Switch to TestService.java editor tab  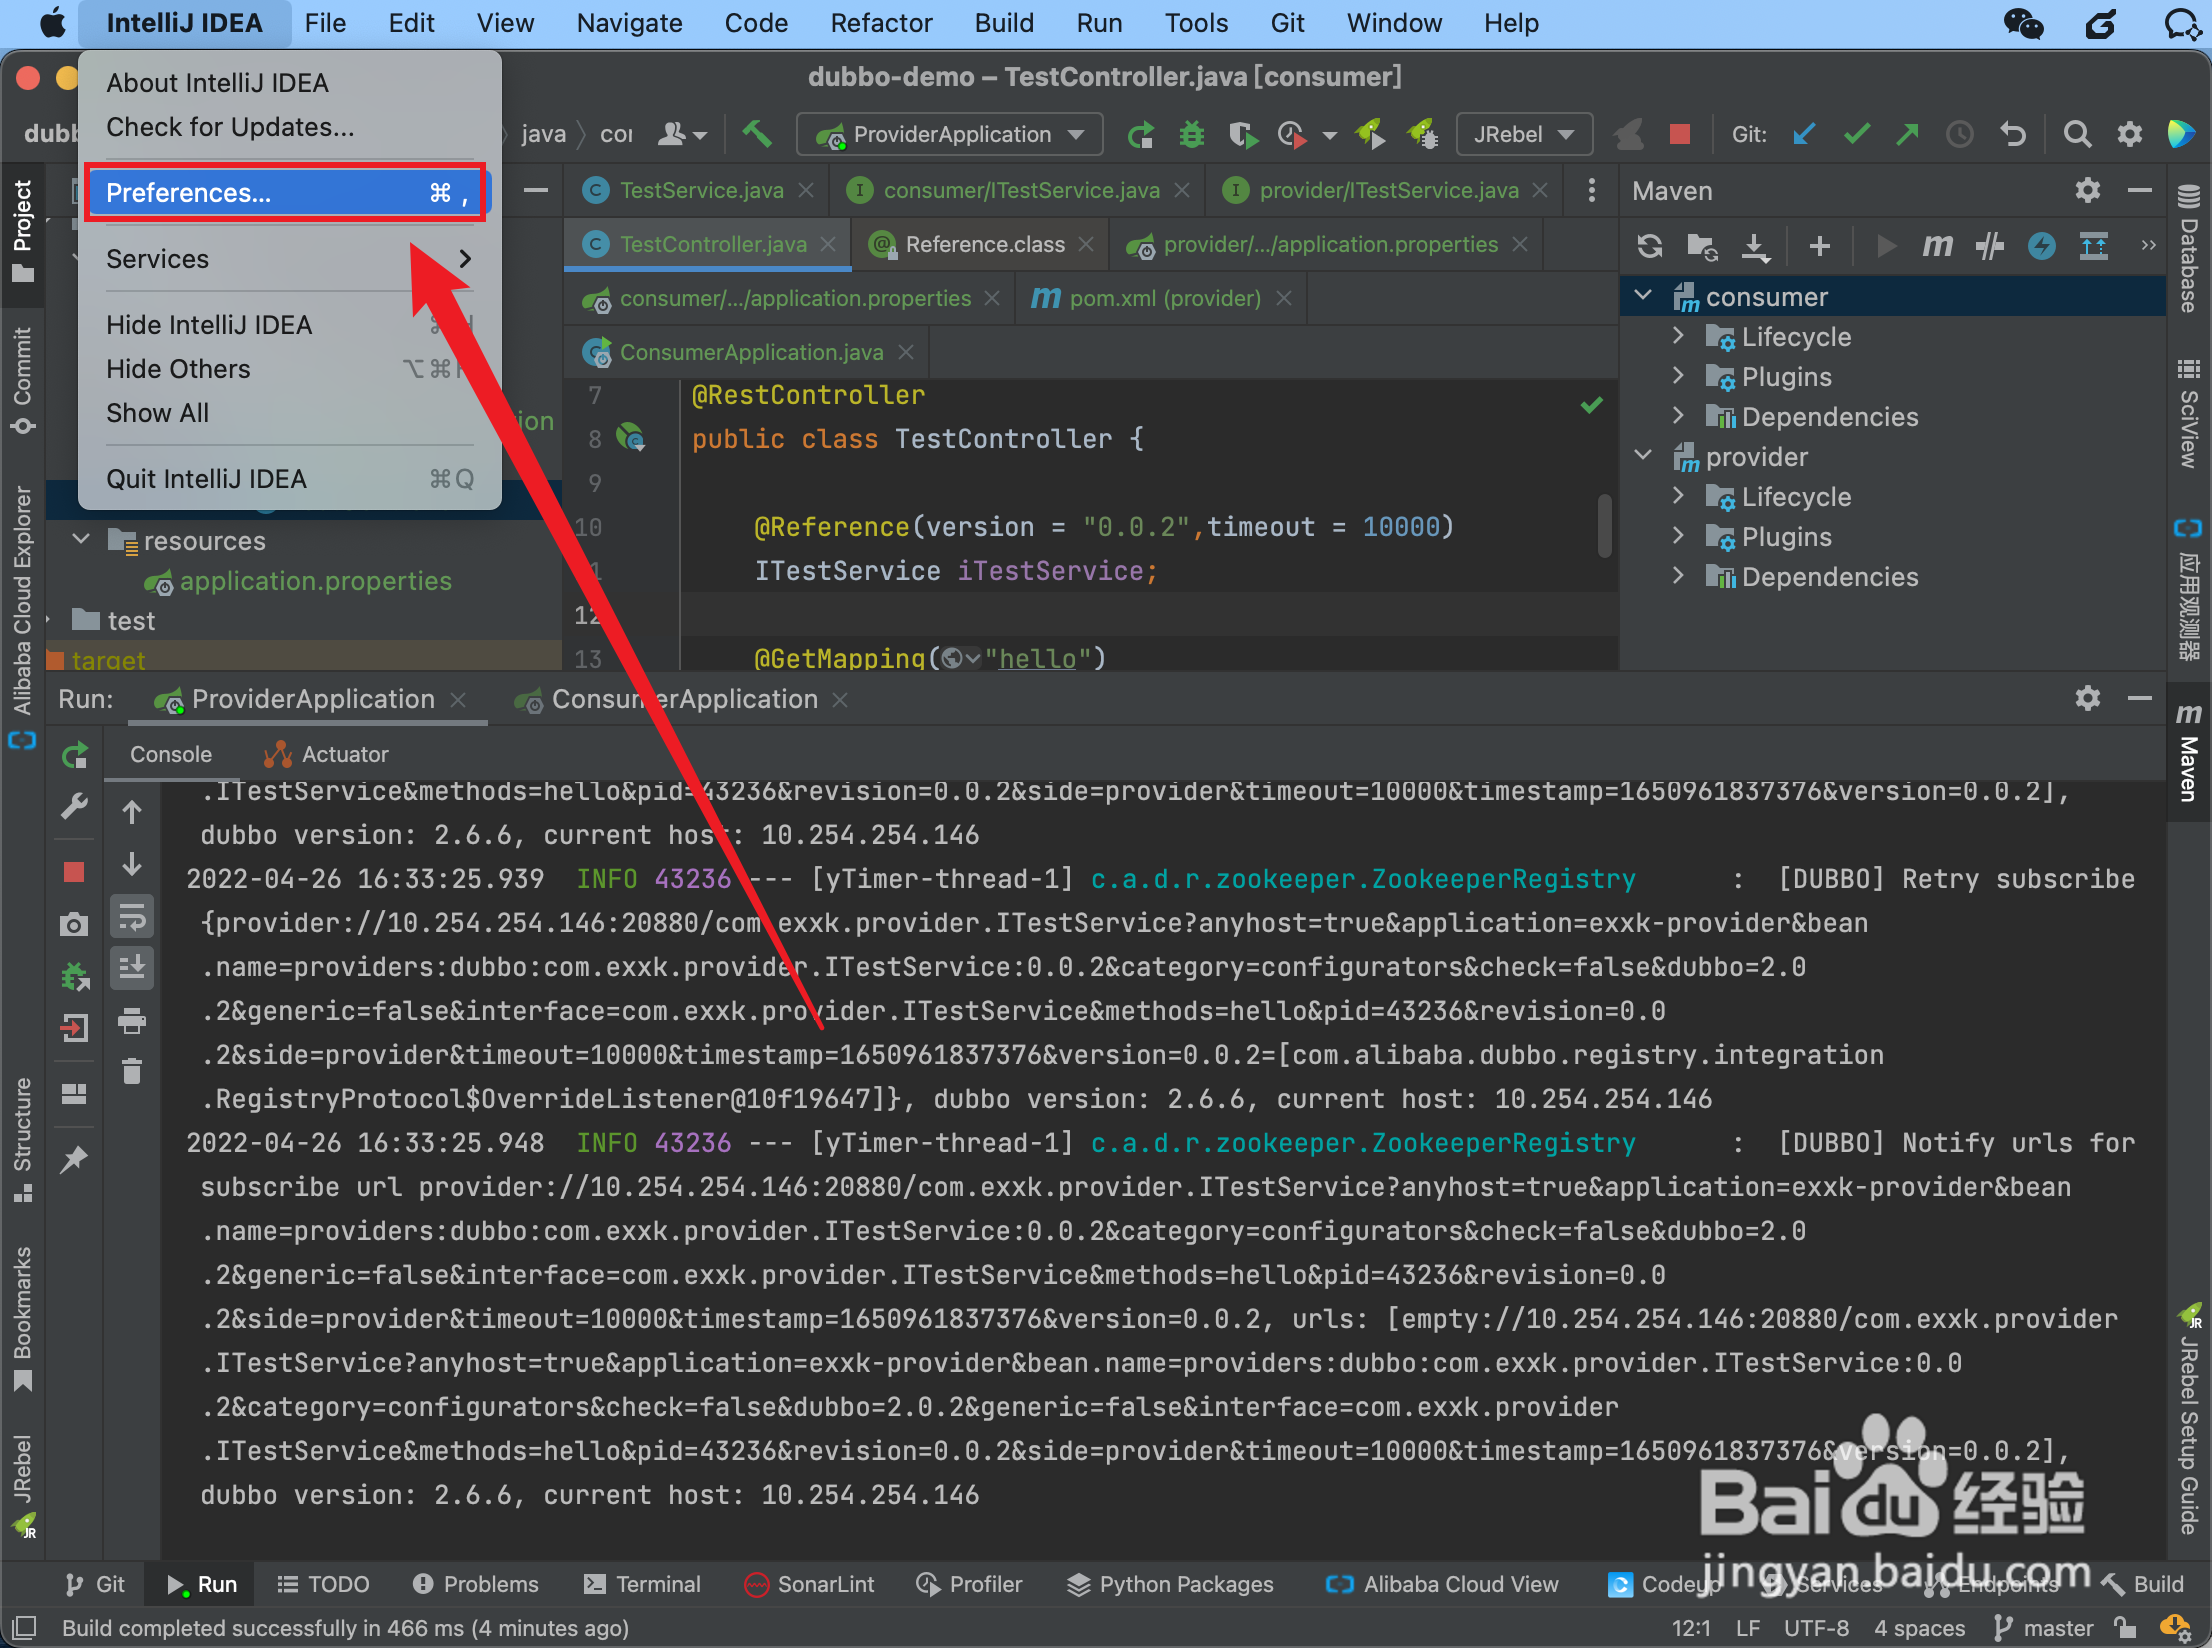coord(701,190)
